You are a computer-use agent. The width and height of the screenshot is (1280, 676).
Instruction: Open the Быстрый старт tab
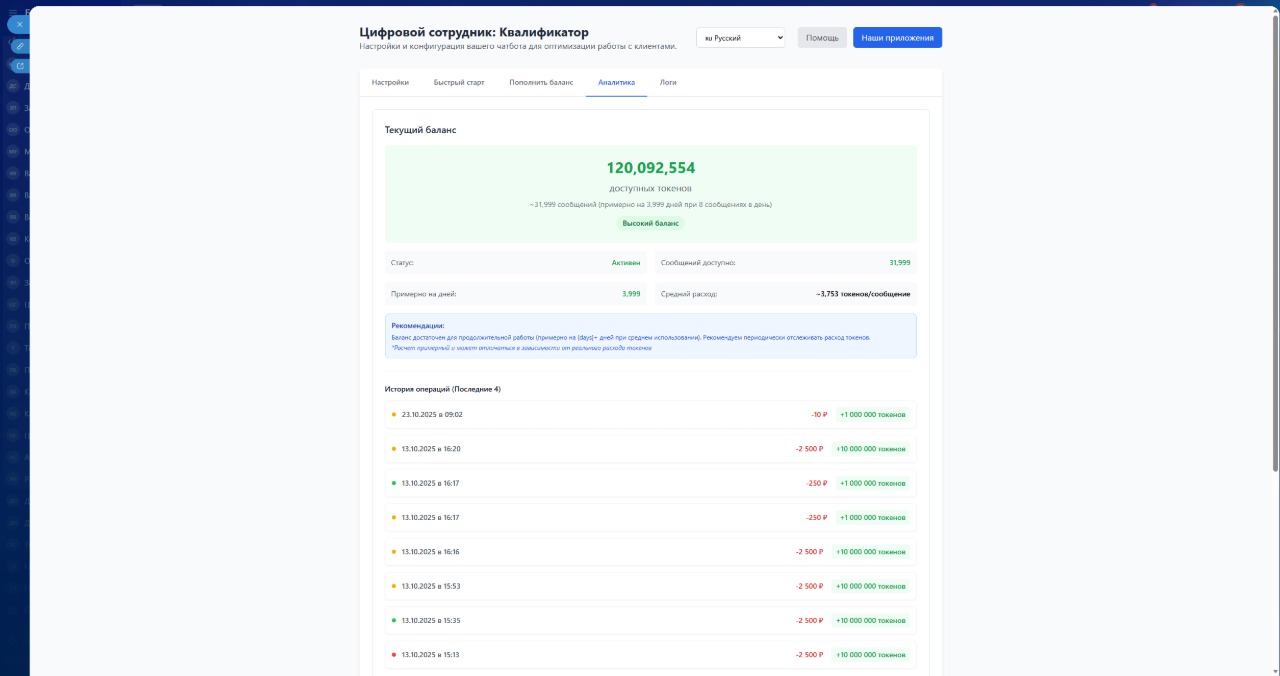(x=459, y=83)
